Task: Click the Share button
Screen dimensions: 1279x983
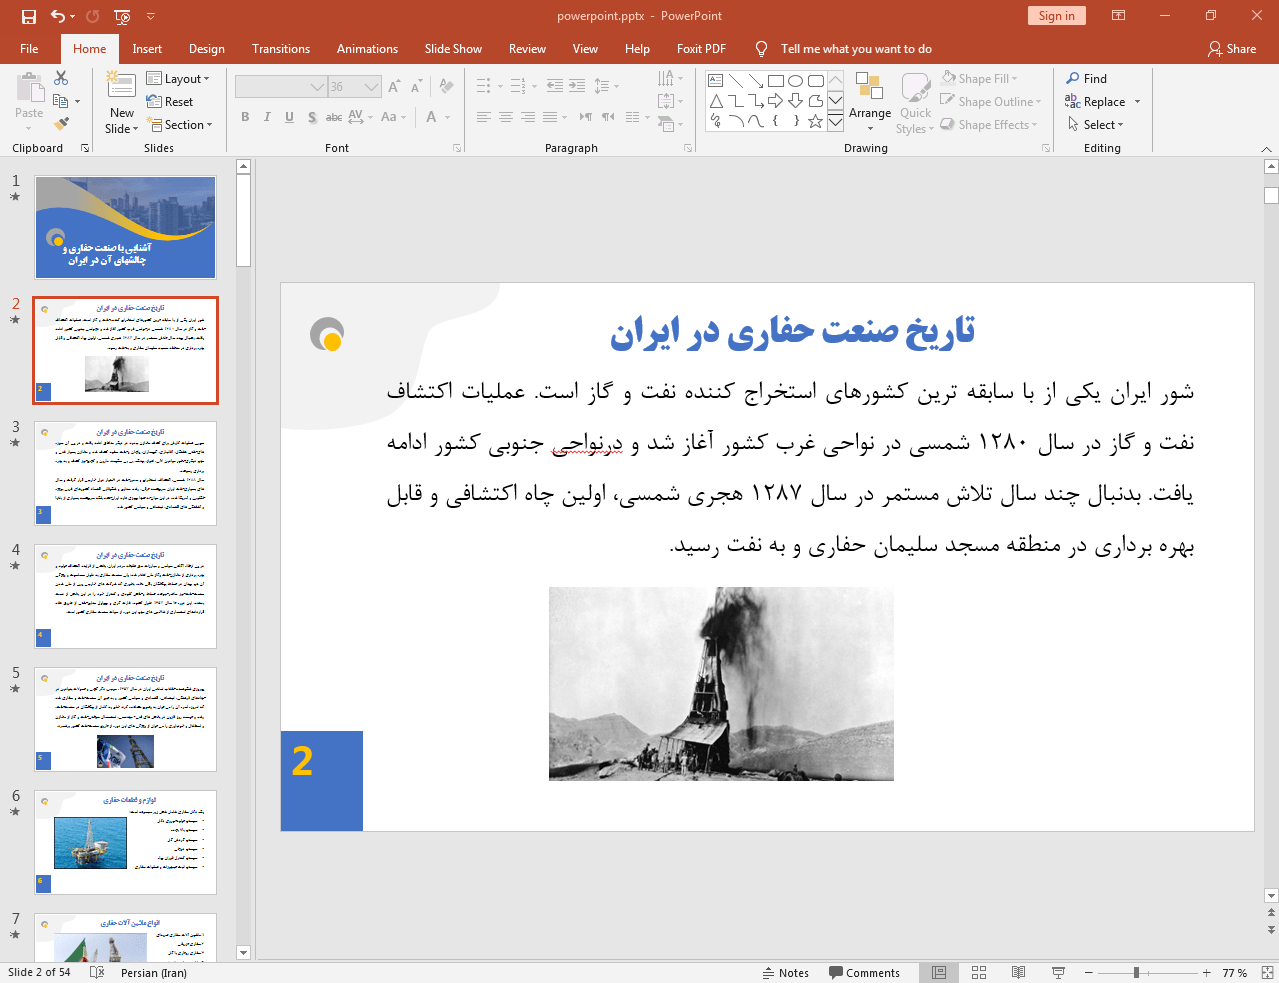Action: tap(1231, 49)
